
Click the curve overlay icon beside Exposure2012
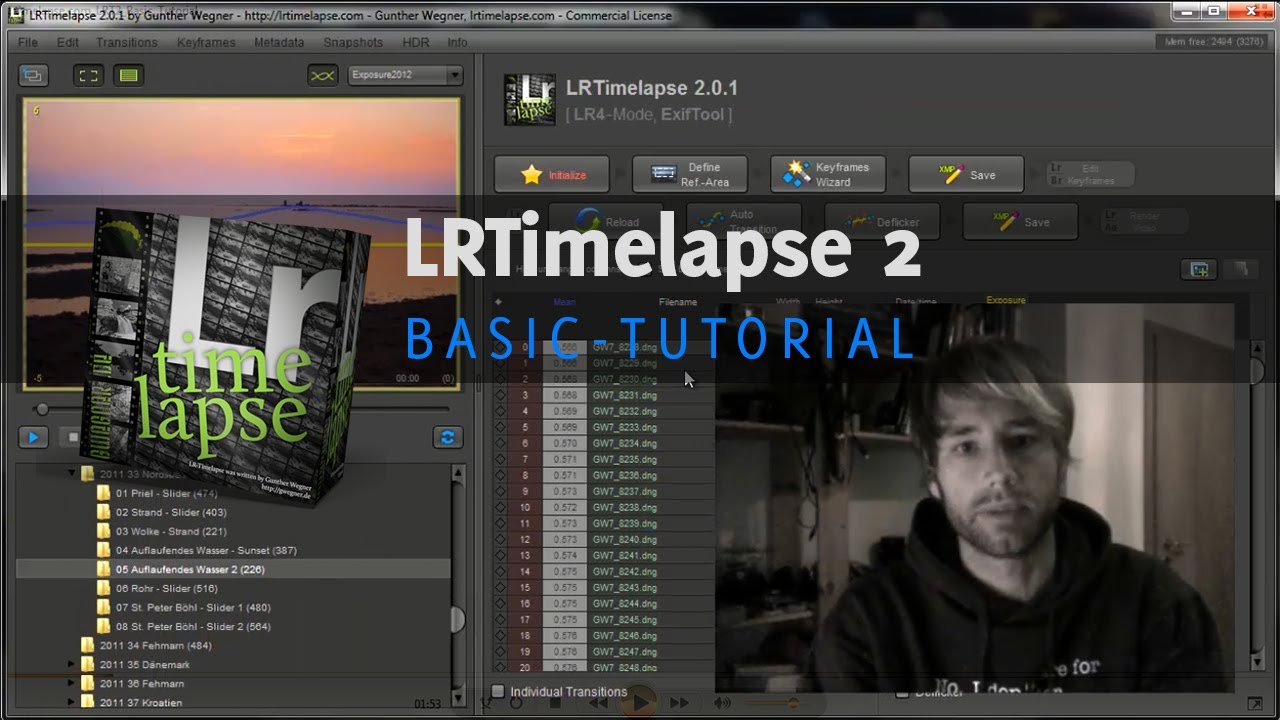click(x=323, y=75)
